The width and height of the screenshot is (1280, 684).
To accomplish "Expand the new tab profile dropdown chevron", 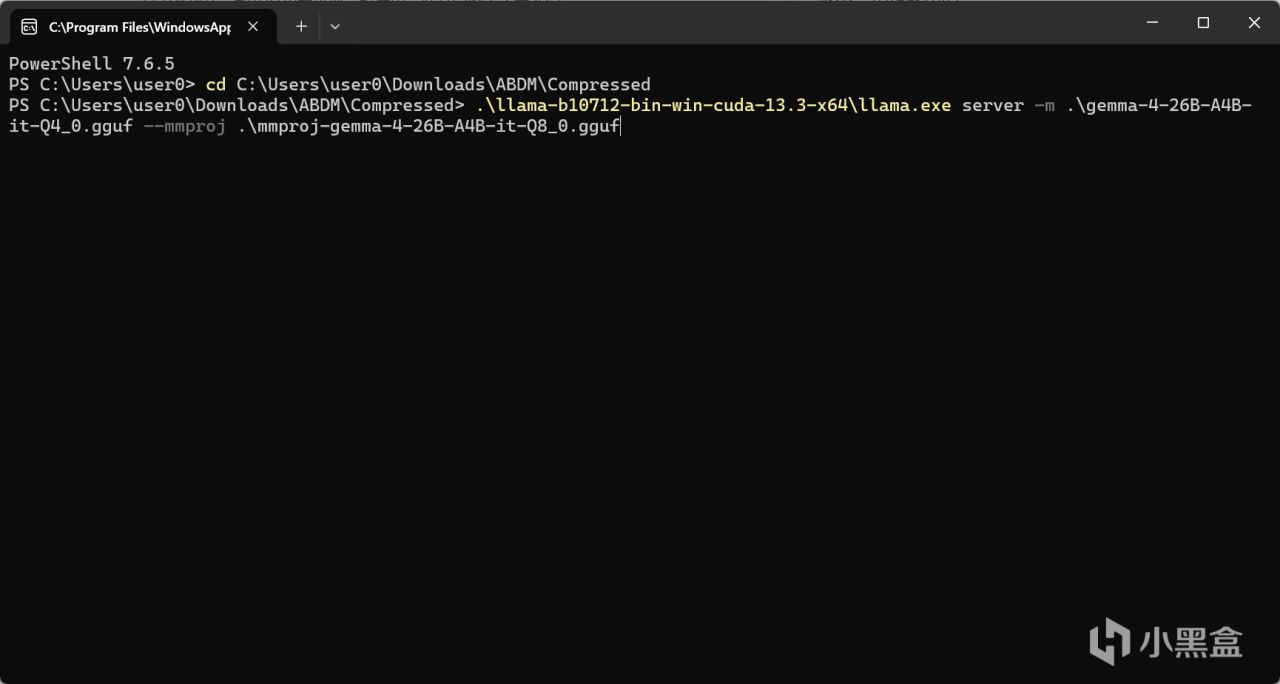I will click(335, 26).
